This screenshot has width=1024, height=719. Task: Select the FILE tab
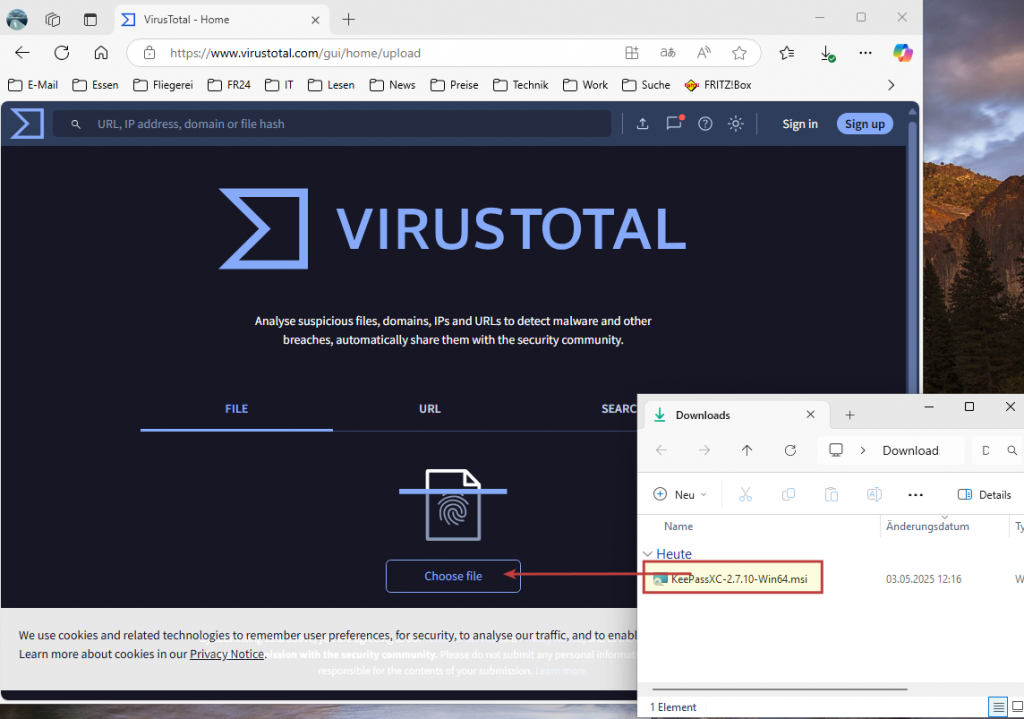[x=236, y=408]
